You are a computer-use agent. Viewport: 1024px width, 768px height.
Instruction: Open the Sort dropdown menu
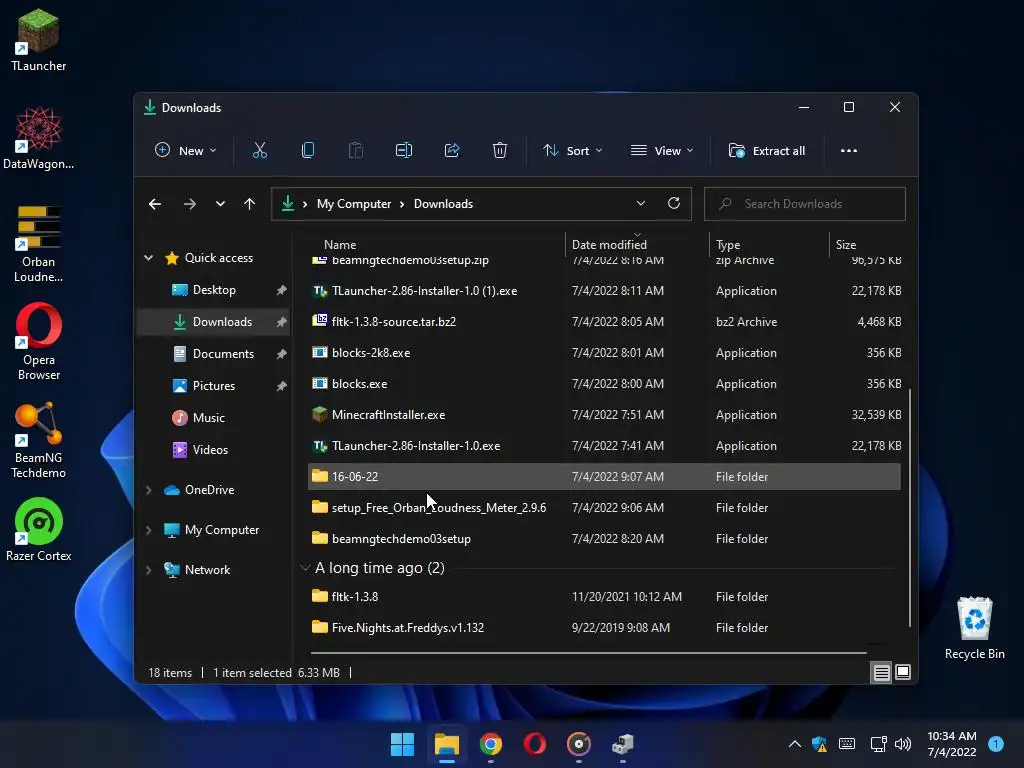click(x=572, y=151)
